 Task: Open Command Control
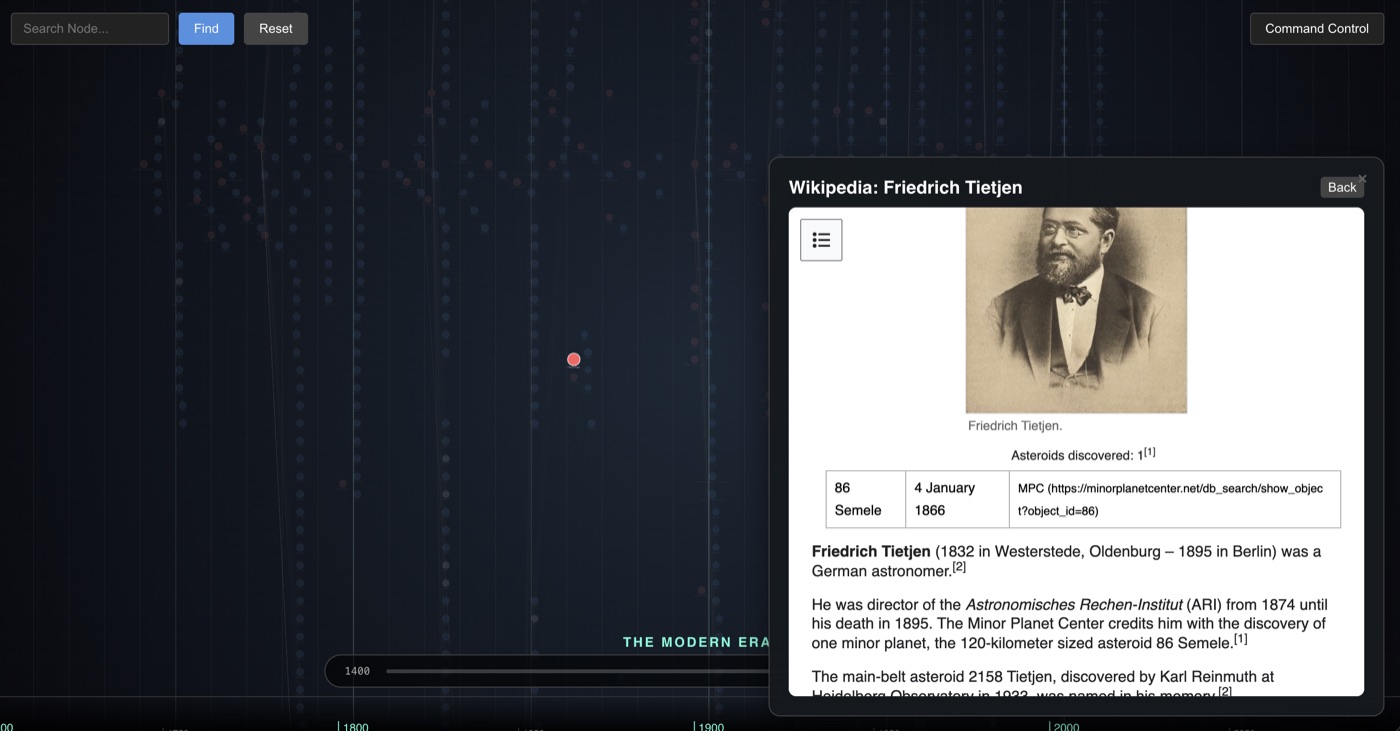click(x=1317, y=29)
